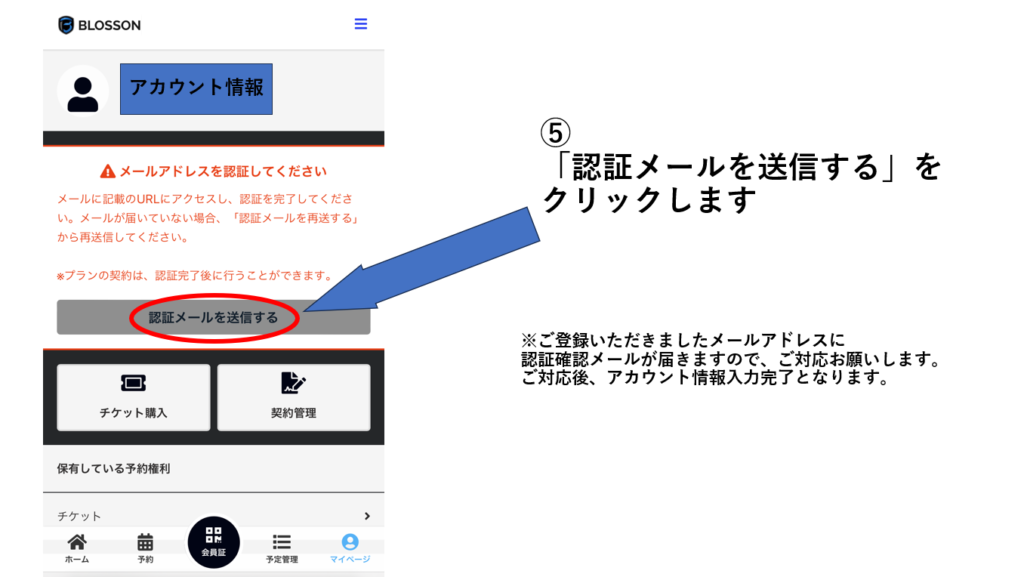Click the profile avatar icon

point(83,91)
